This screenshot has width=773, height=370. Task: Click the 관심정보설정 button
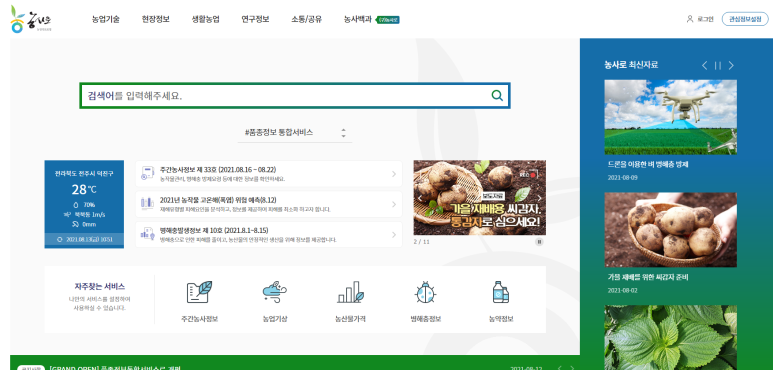tap(745, 19)
